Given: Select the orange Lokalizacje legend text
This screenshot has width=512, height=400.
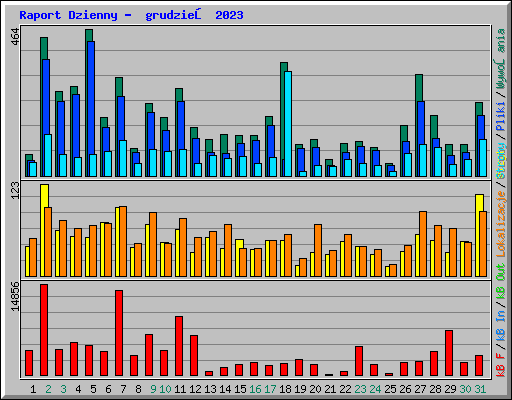Looking at the screenshot, I should pos(501,224).
